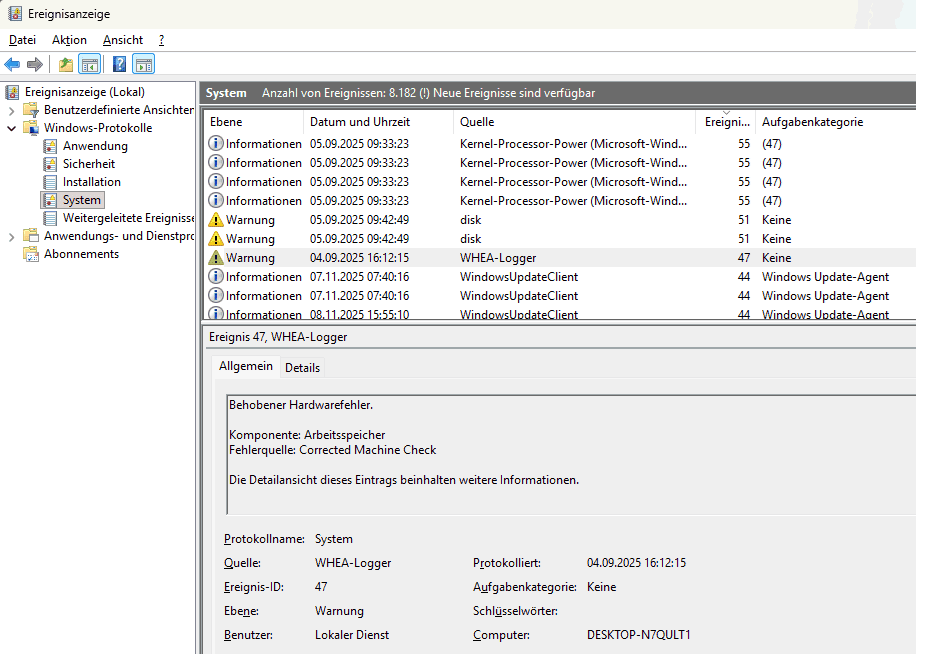Image resolution: width=926 pixels, height=654 pixels.
Task: Click the Back arrow toolbar icon
Action: [12, 64]
